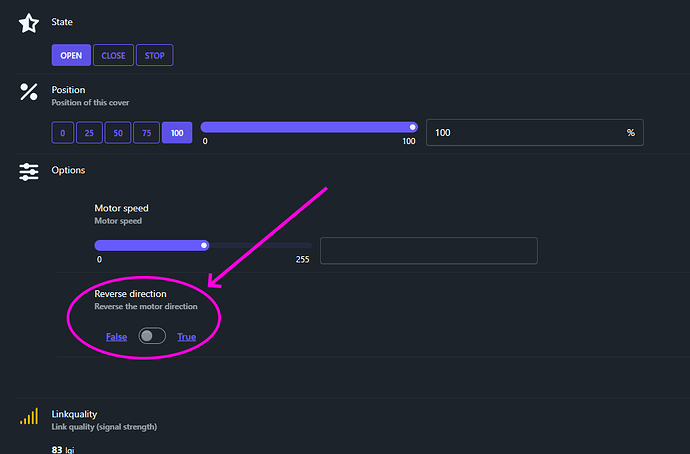Click the False link for reverse direction

(116, 337)
